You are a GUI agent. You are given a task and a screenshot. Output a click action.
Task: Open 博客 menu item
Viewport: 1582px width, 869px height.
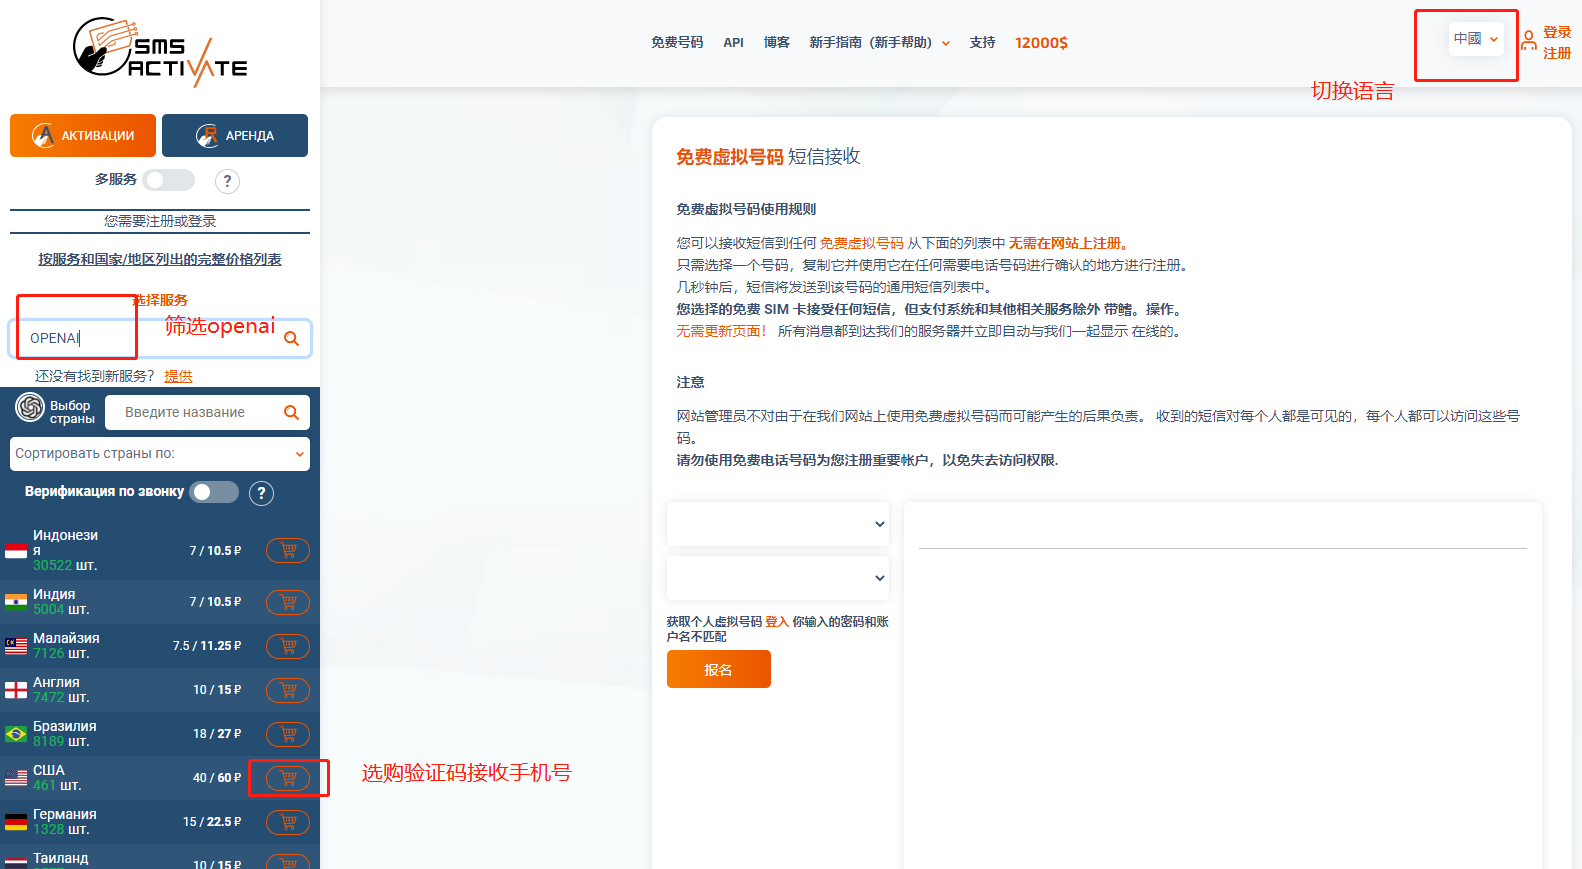[777, 43]
